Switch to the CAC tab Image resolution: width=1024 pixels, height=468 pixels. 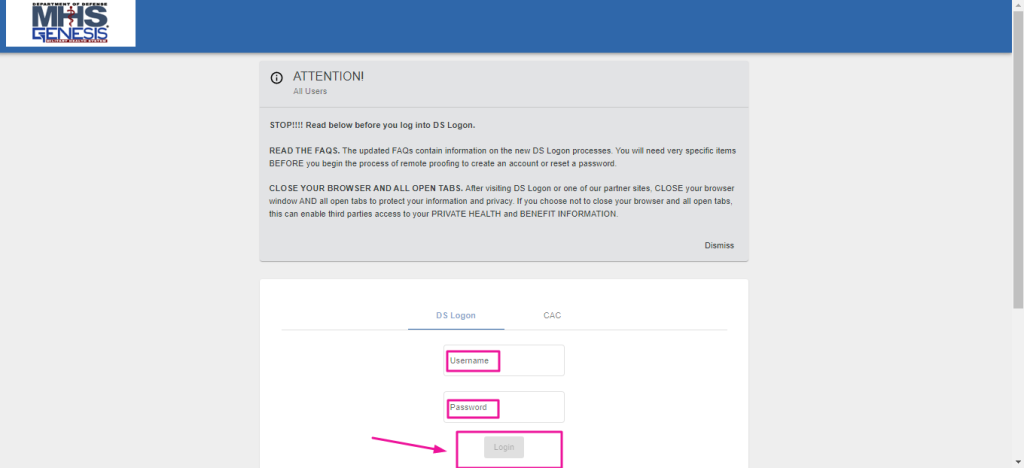coord(552,315)
